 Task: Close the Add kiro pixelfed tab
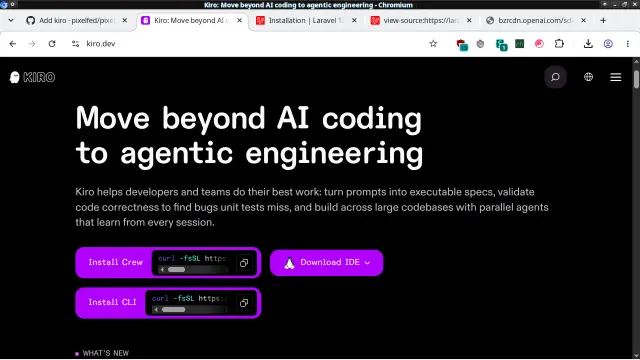point(124,20)
